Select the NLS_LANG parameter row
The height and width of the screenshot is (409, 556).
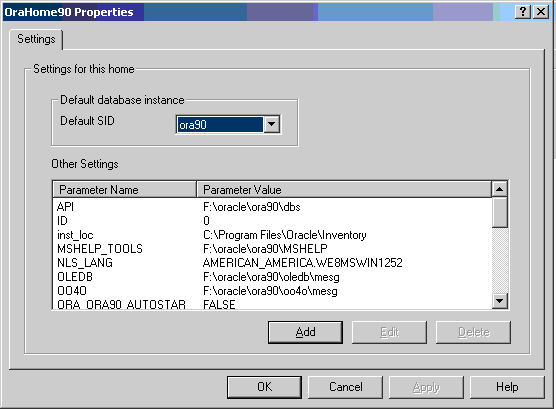tap(272, 262)
